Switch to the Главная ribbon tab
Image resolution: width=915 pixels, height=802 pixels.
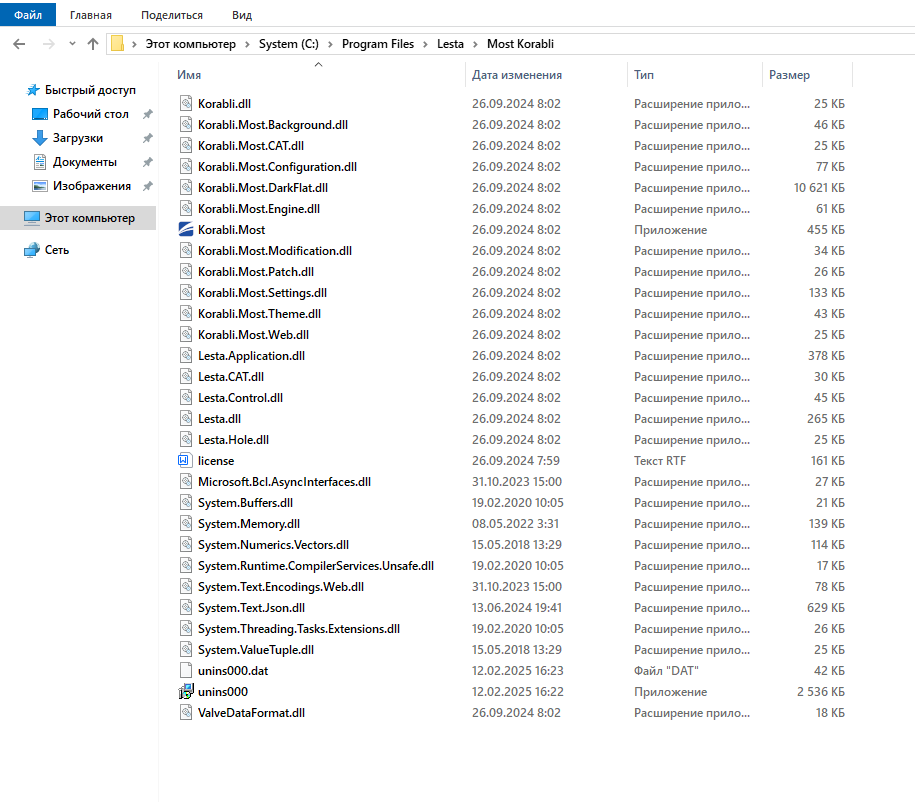(x=90, y=15)
